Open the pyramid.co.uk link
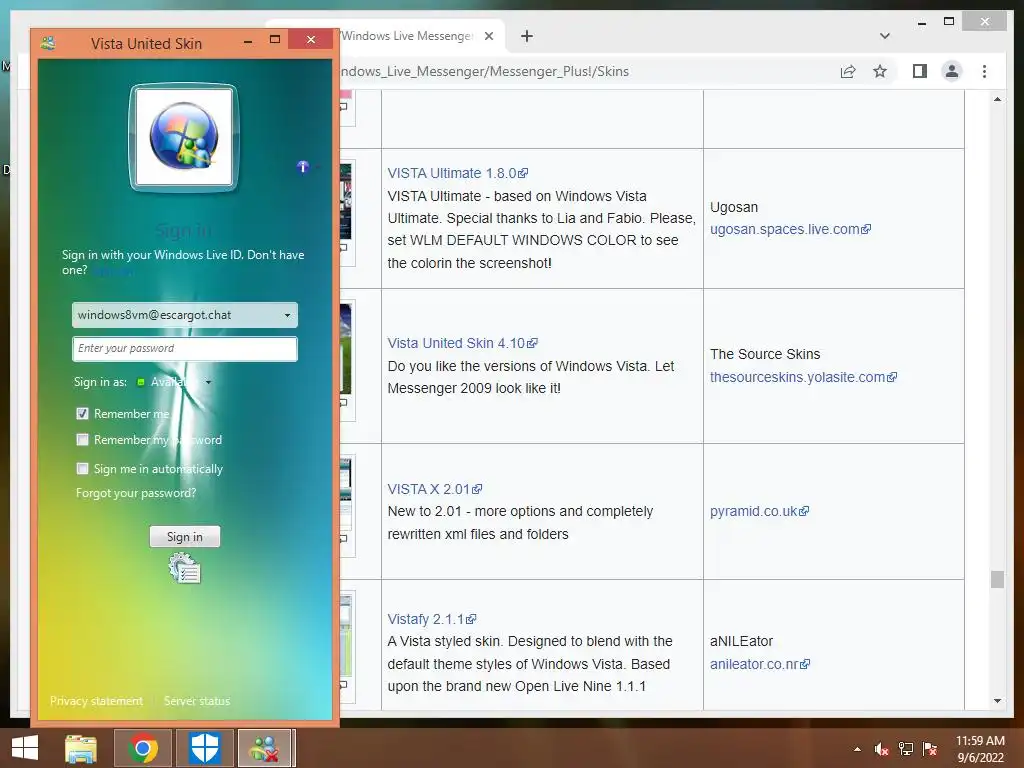 760,511
